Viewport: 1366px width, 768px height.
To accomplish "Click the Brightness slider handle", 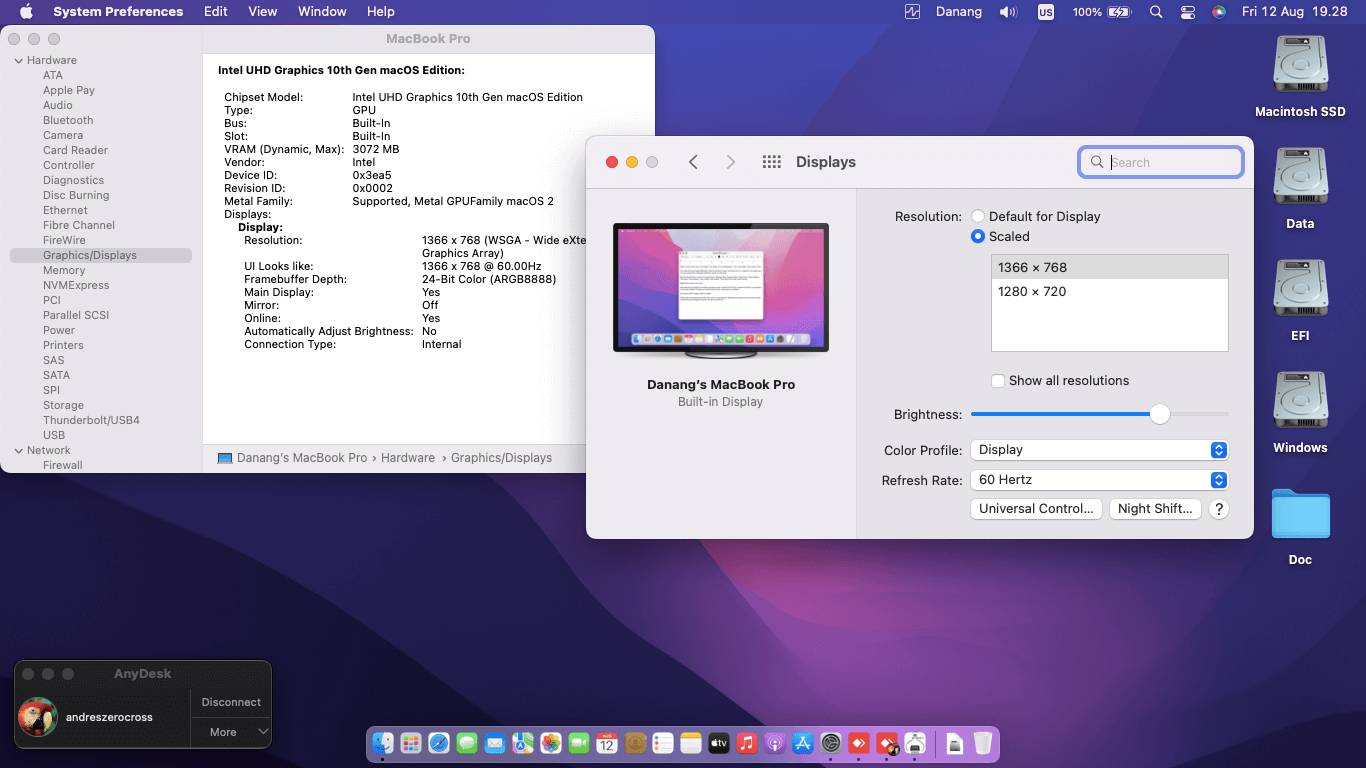I will click(1159, 414).
